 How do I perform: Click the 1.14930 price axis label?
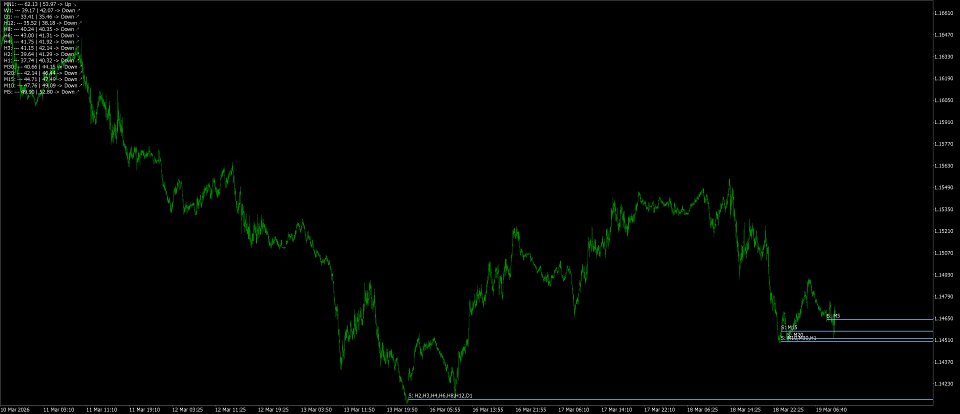[943, 275]
